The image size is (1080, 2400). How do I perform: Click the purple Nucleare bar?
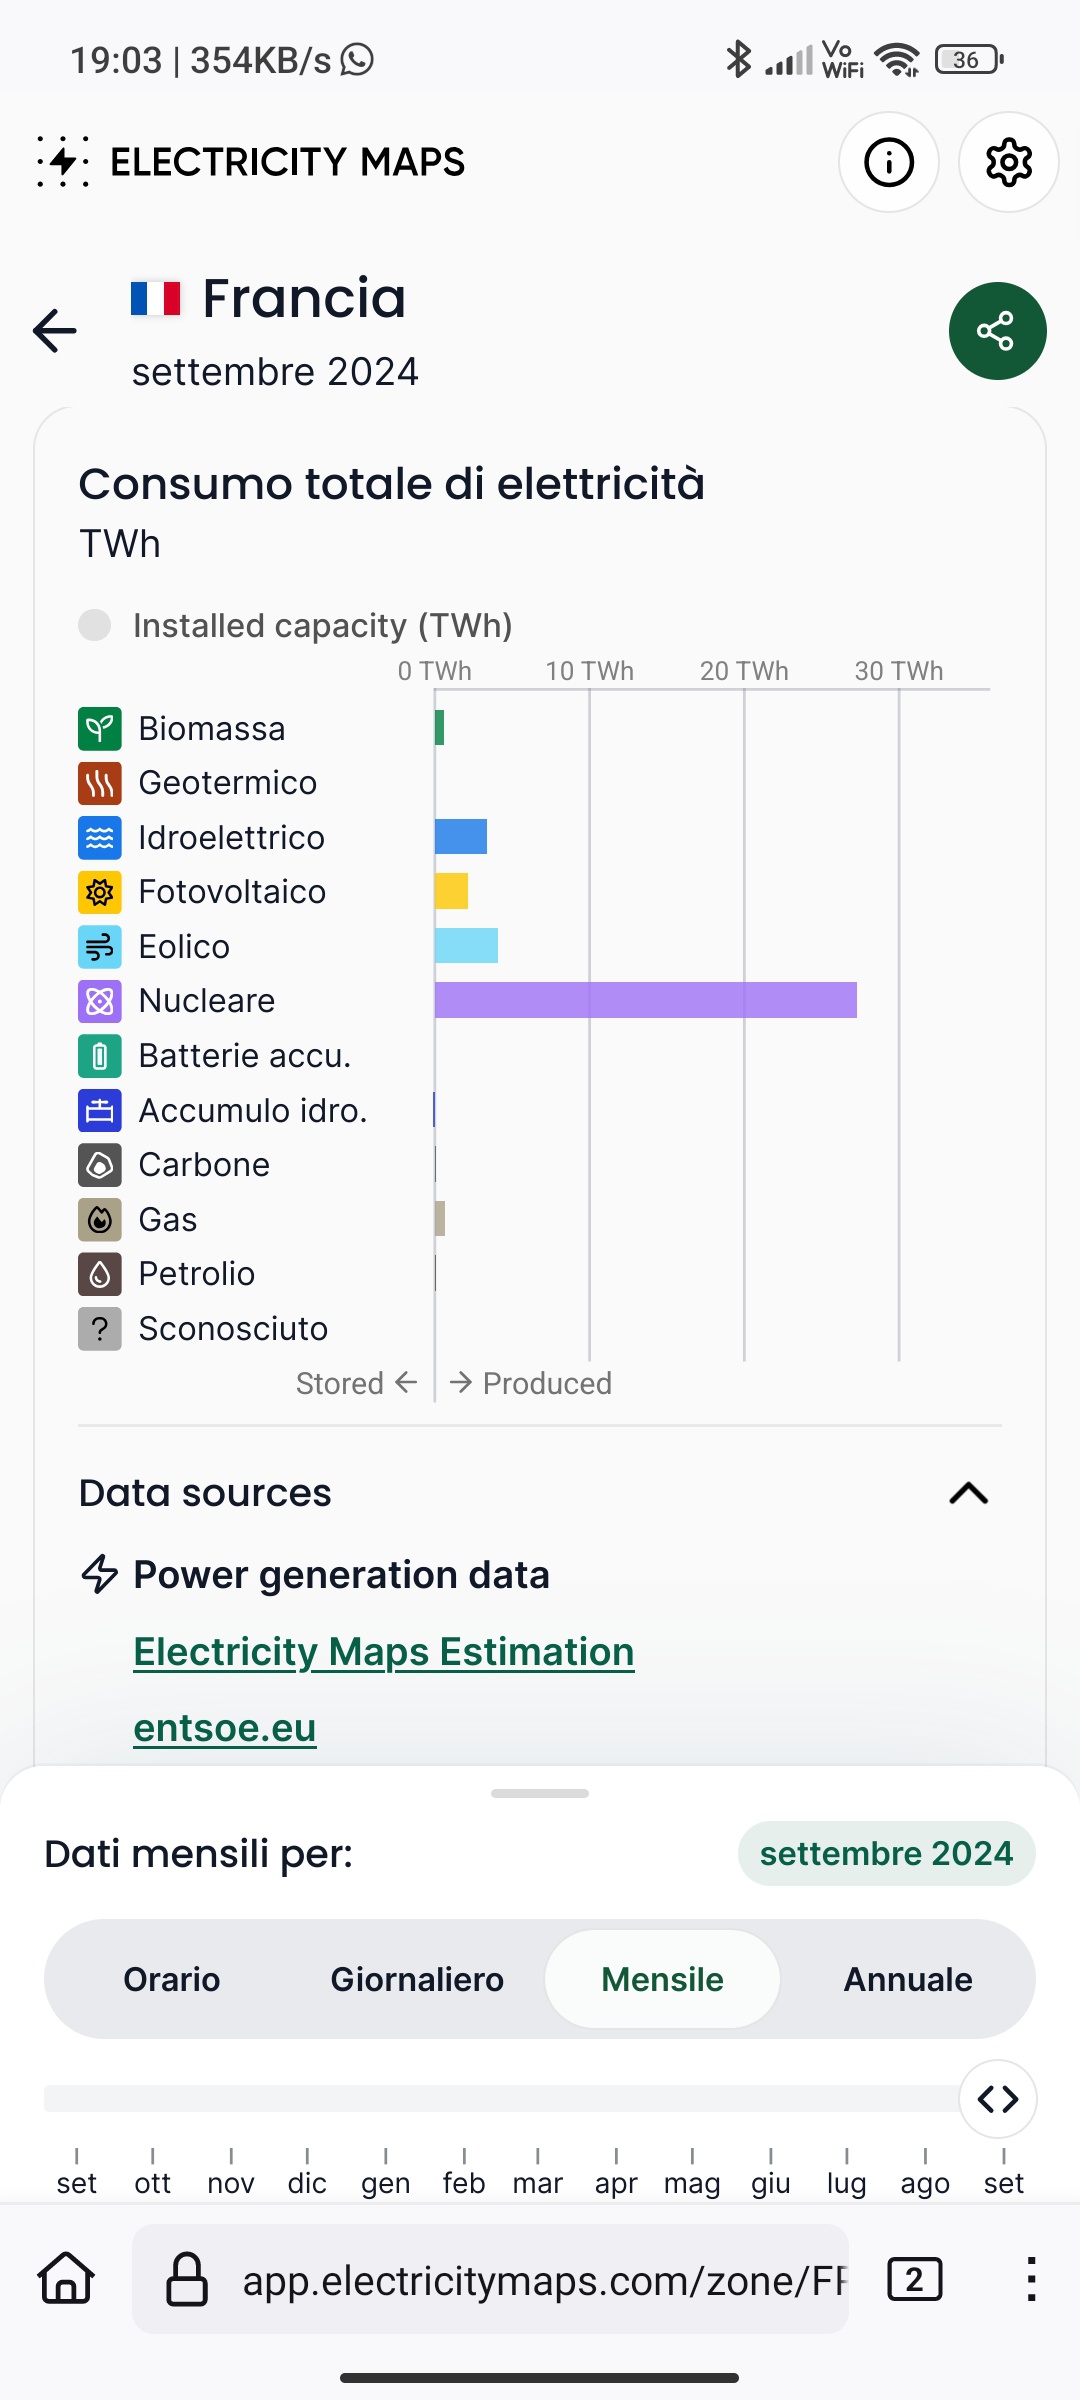tap(646, 1000)
